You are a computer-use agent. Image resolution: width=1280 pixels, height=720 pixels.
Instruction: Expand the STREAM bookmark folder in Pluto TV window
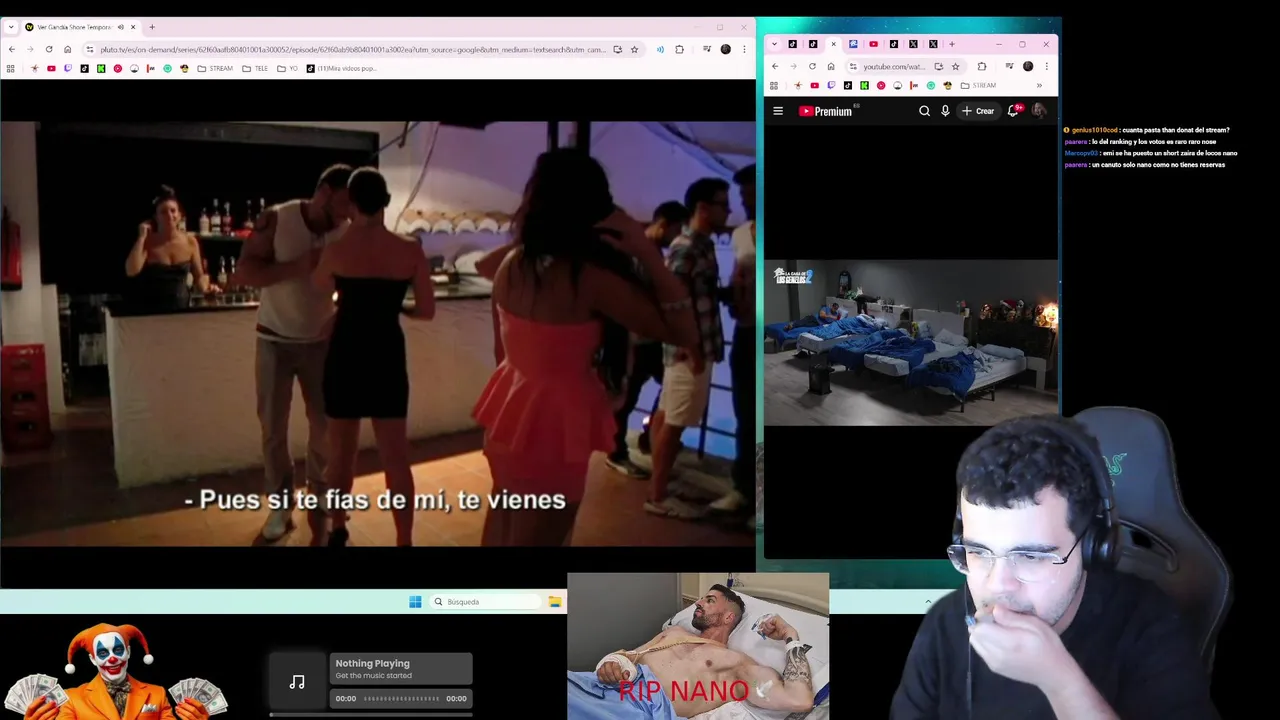pyautogui.click(x=215, y=69)
